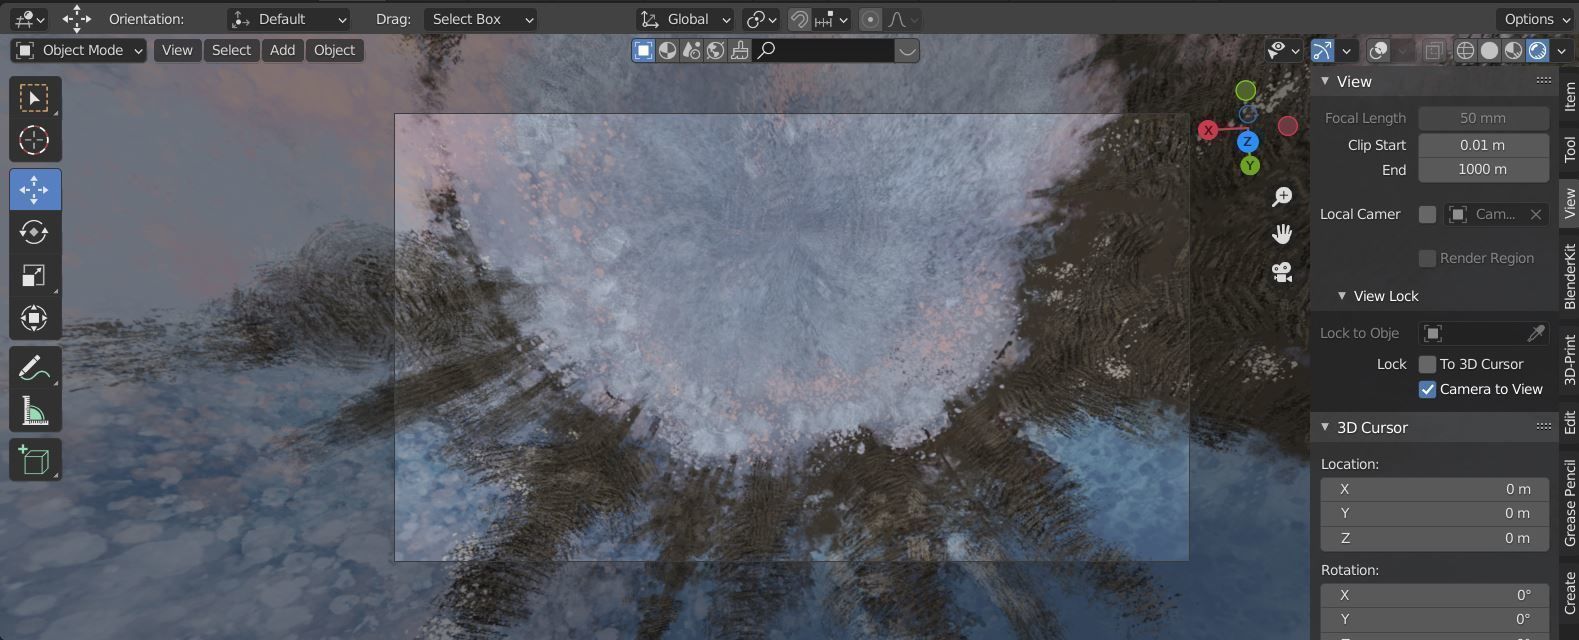Image resolution: width=1579 pixels, height=640 pixels.
Task: Uncheck Camera to View lock
Action: point(1427,389)
